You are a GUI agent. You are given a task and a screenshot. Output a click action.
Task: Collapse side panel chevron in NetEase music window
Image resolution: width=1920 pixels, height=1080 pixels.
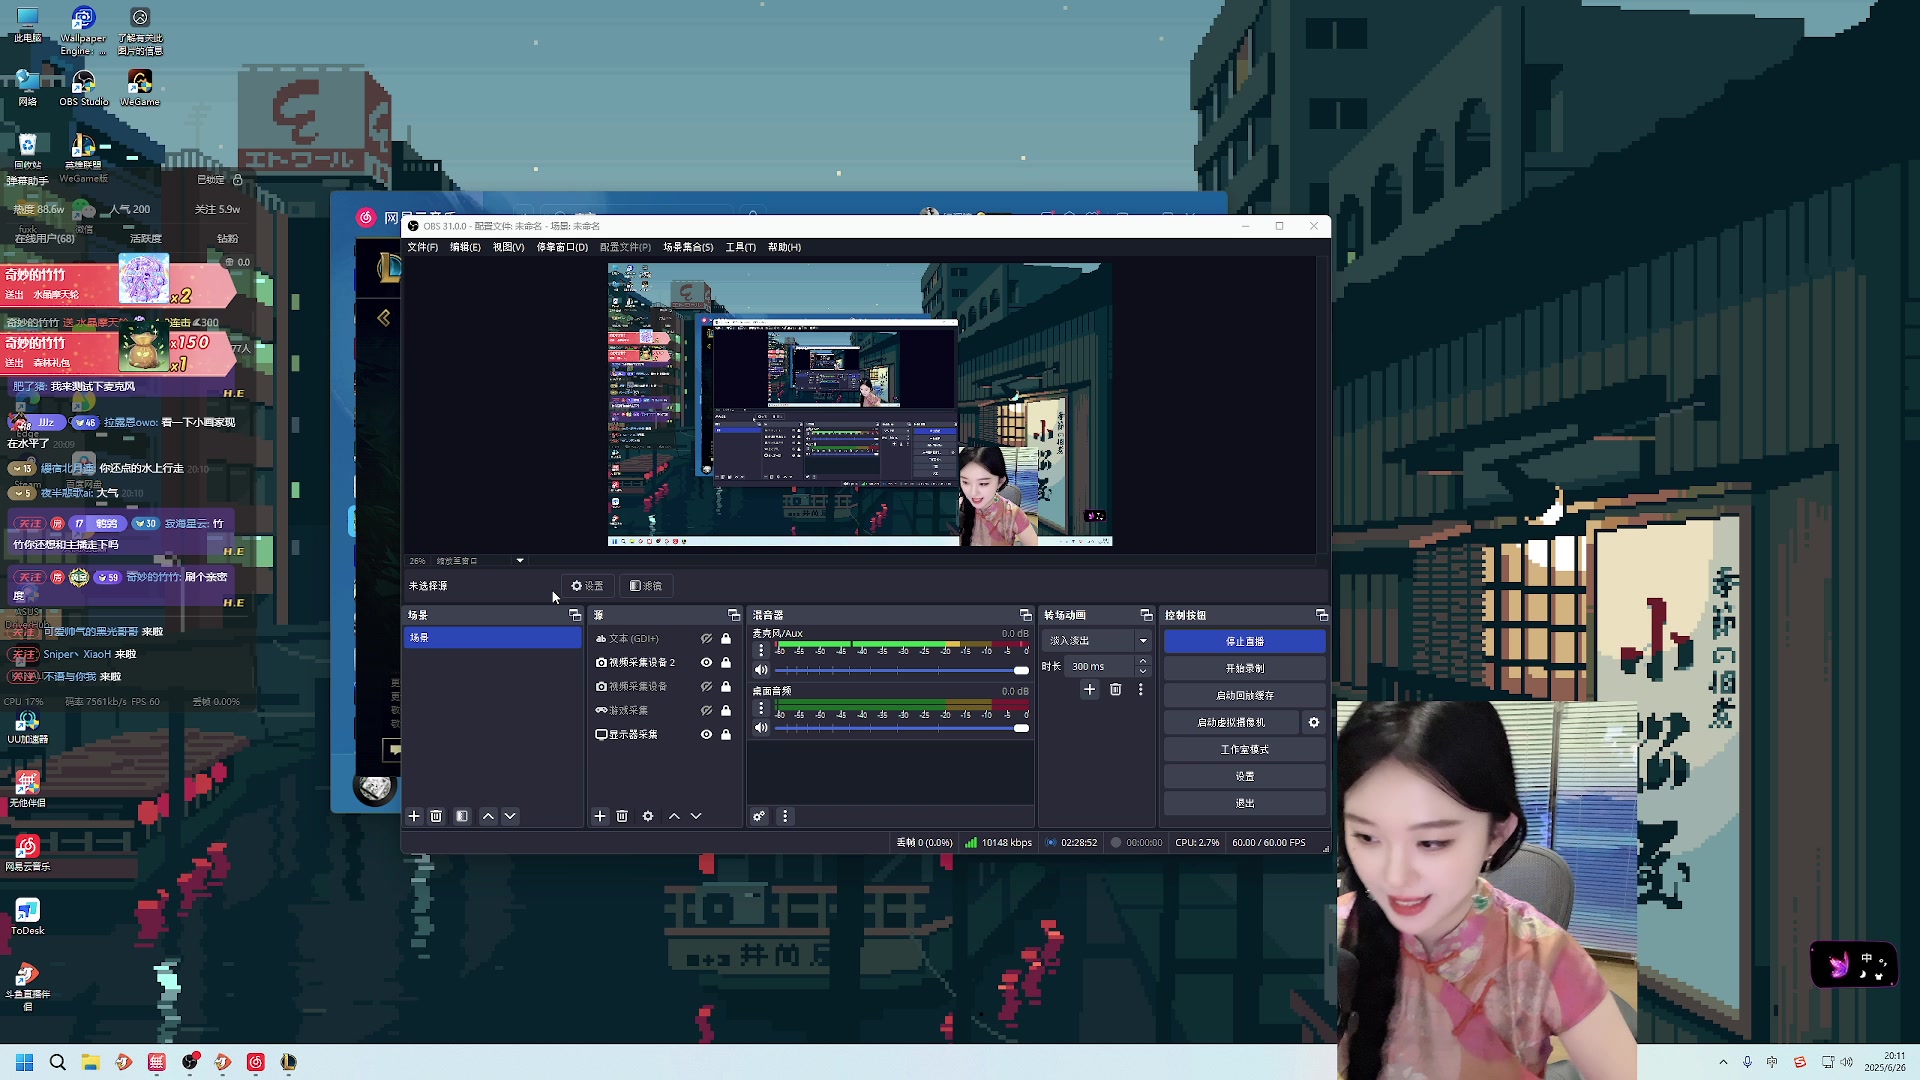coord(383,318)
